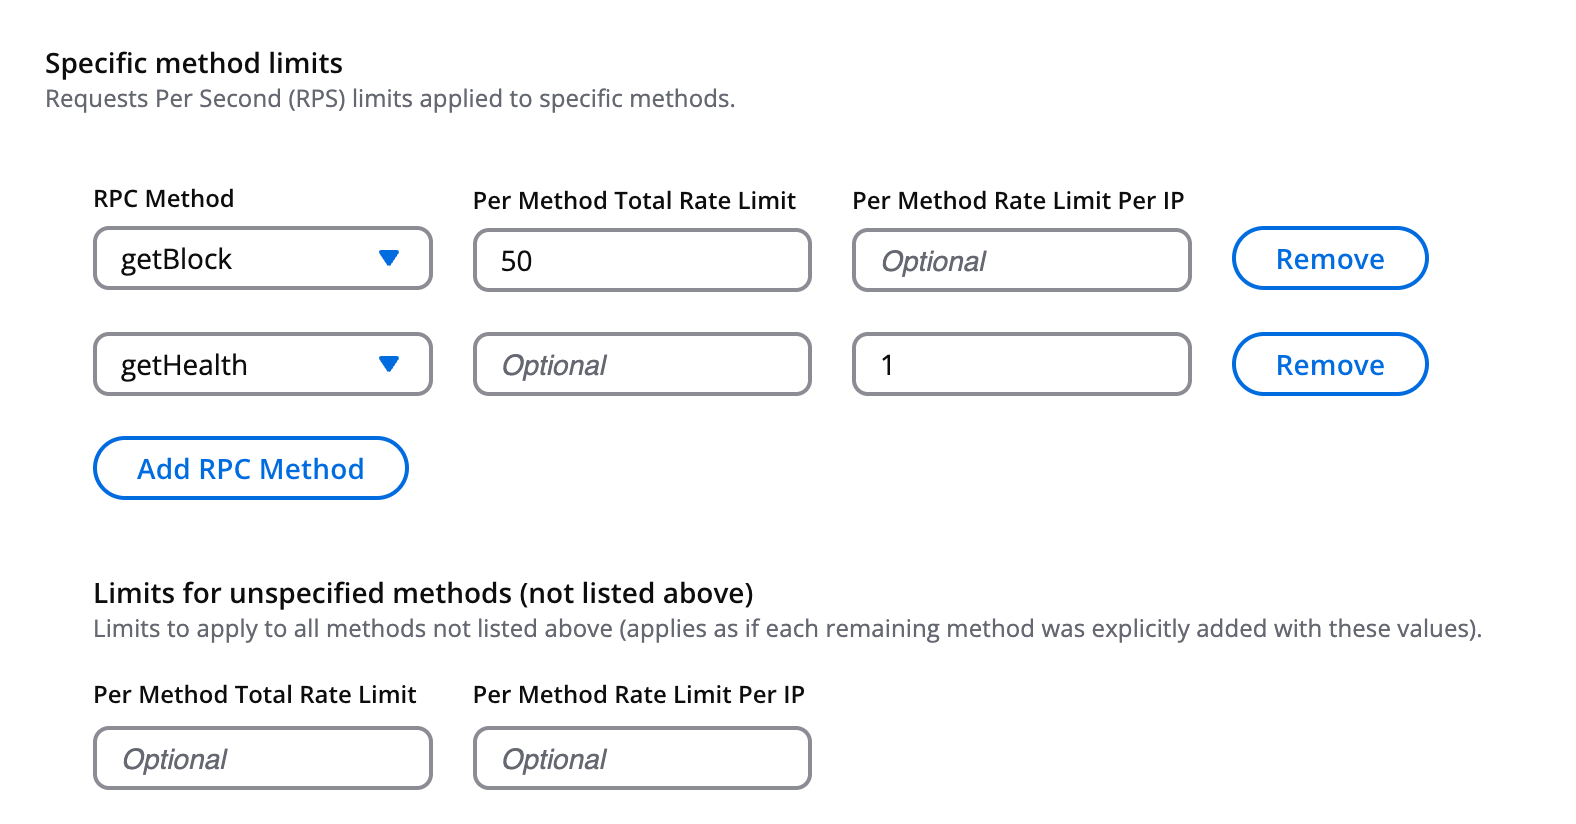Click unspecified methods per-IP rate limit field
Image resolution: width=1576 pixels, height=824 pixels.
pos(641,759)
